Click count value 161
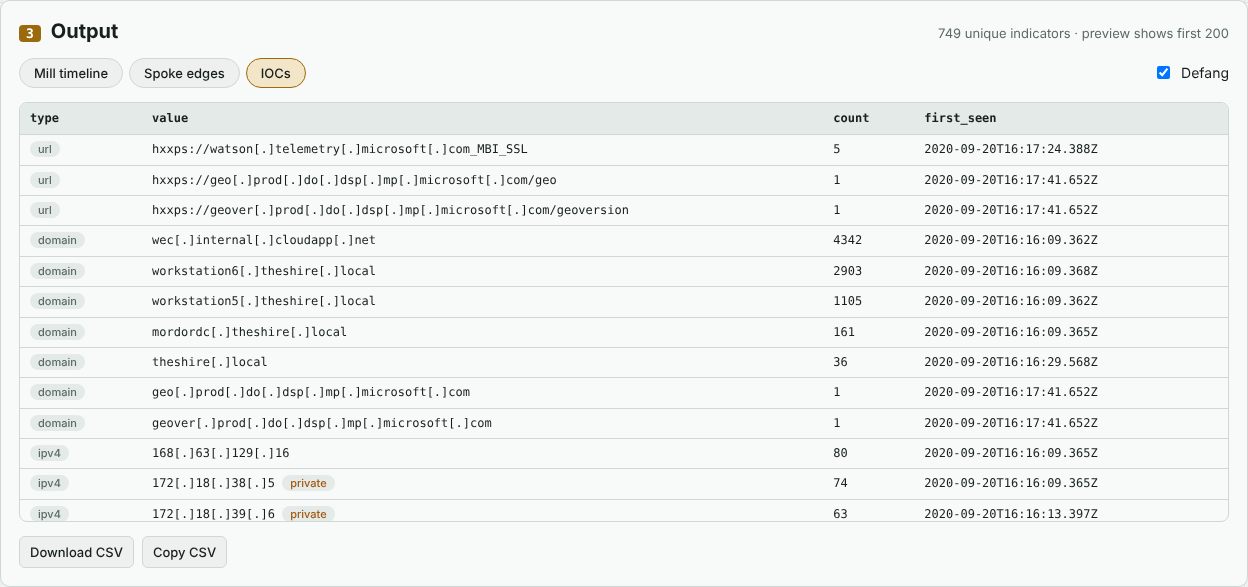1248x587 pixels. tap(844, 332)
